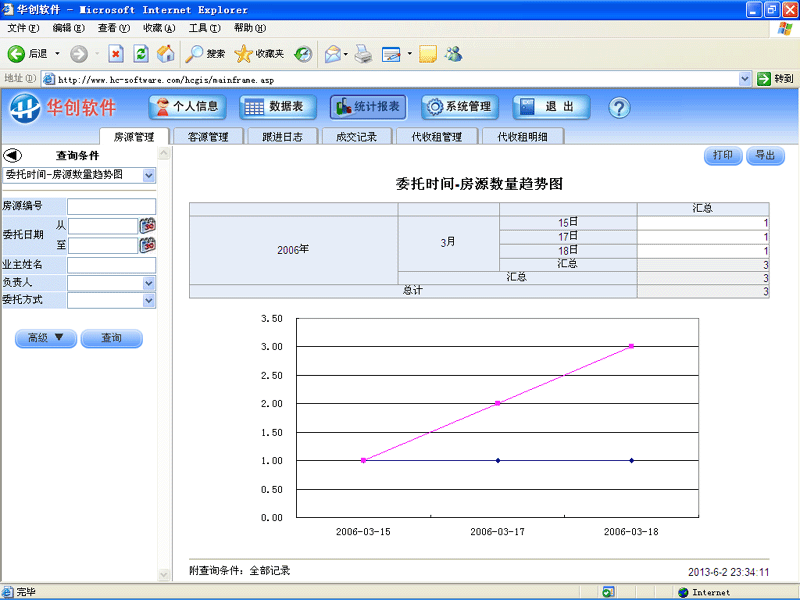The height and width of the screenshot is (600, 800).
Task: Open the 委托方式 dropdown
Action: click(148, 301)
